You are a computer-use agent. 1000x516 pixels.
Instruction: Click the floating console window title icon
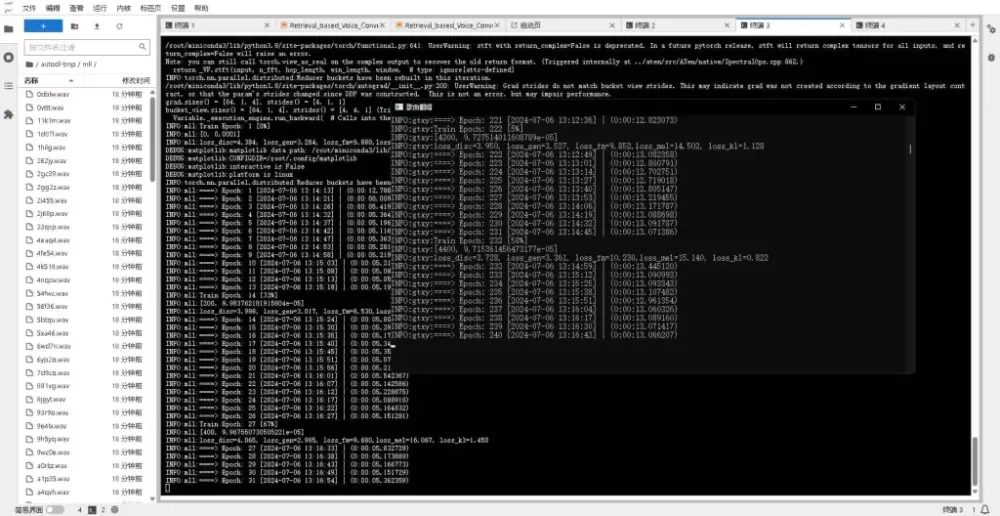pos(399,107)
